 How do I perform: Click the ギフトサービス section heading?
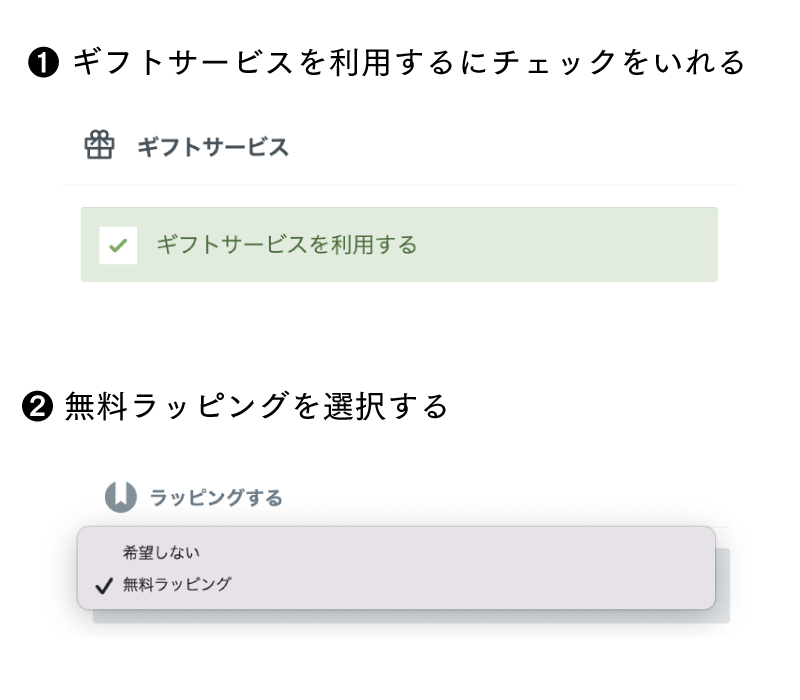point(213,147)
